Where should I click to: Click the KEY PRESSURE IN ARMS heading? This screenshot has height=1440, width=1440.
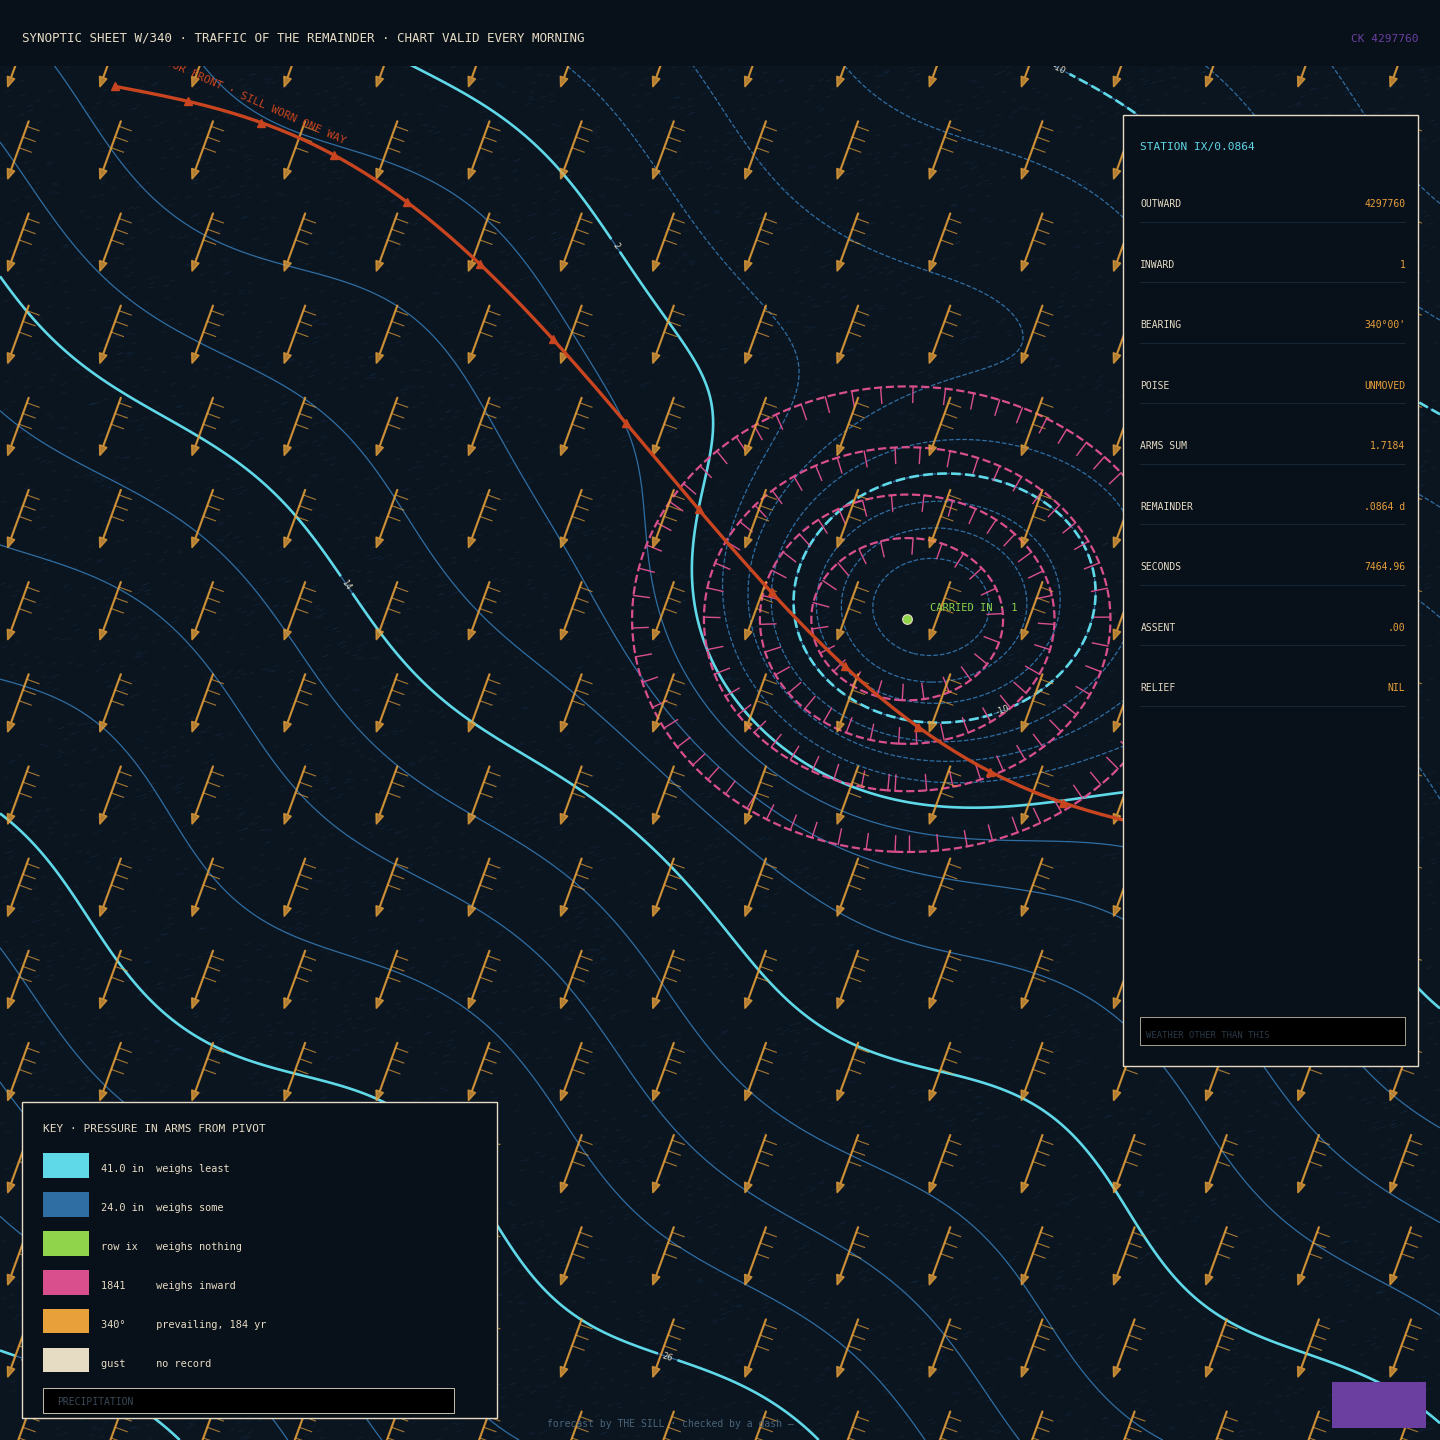154,1129
